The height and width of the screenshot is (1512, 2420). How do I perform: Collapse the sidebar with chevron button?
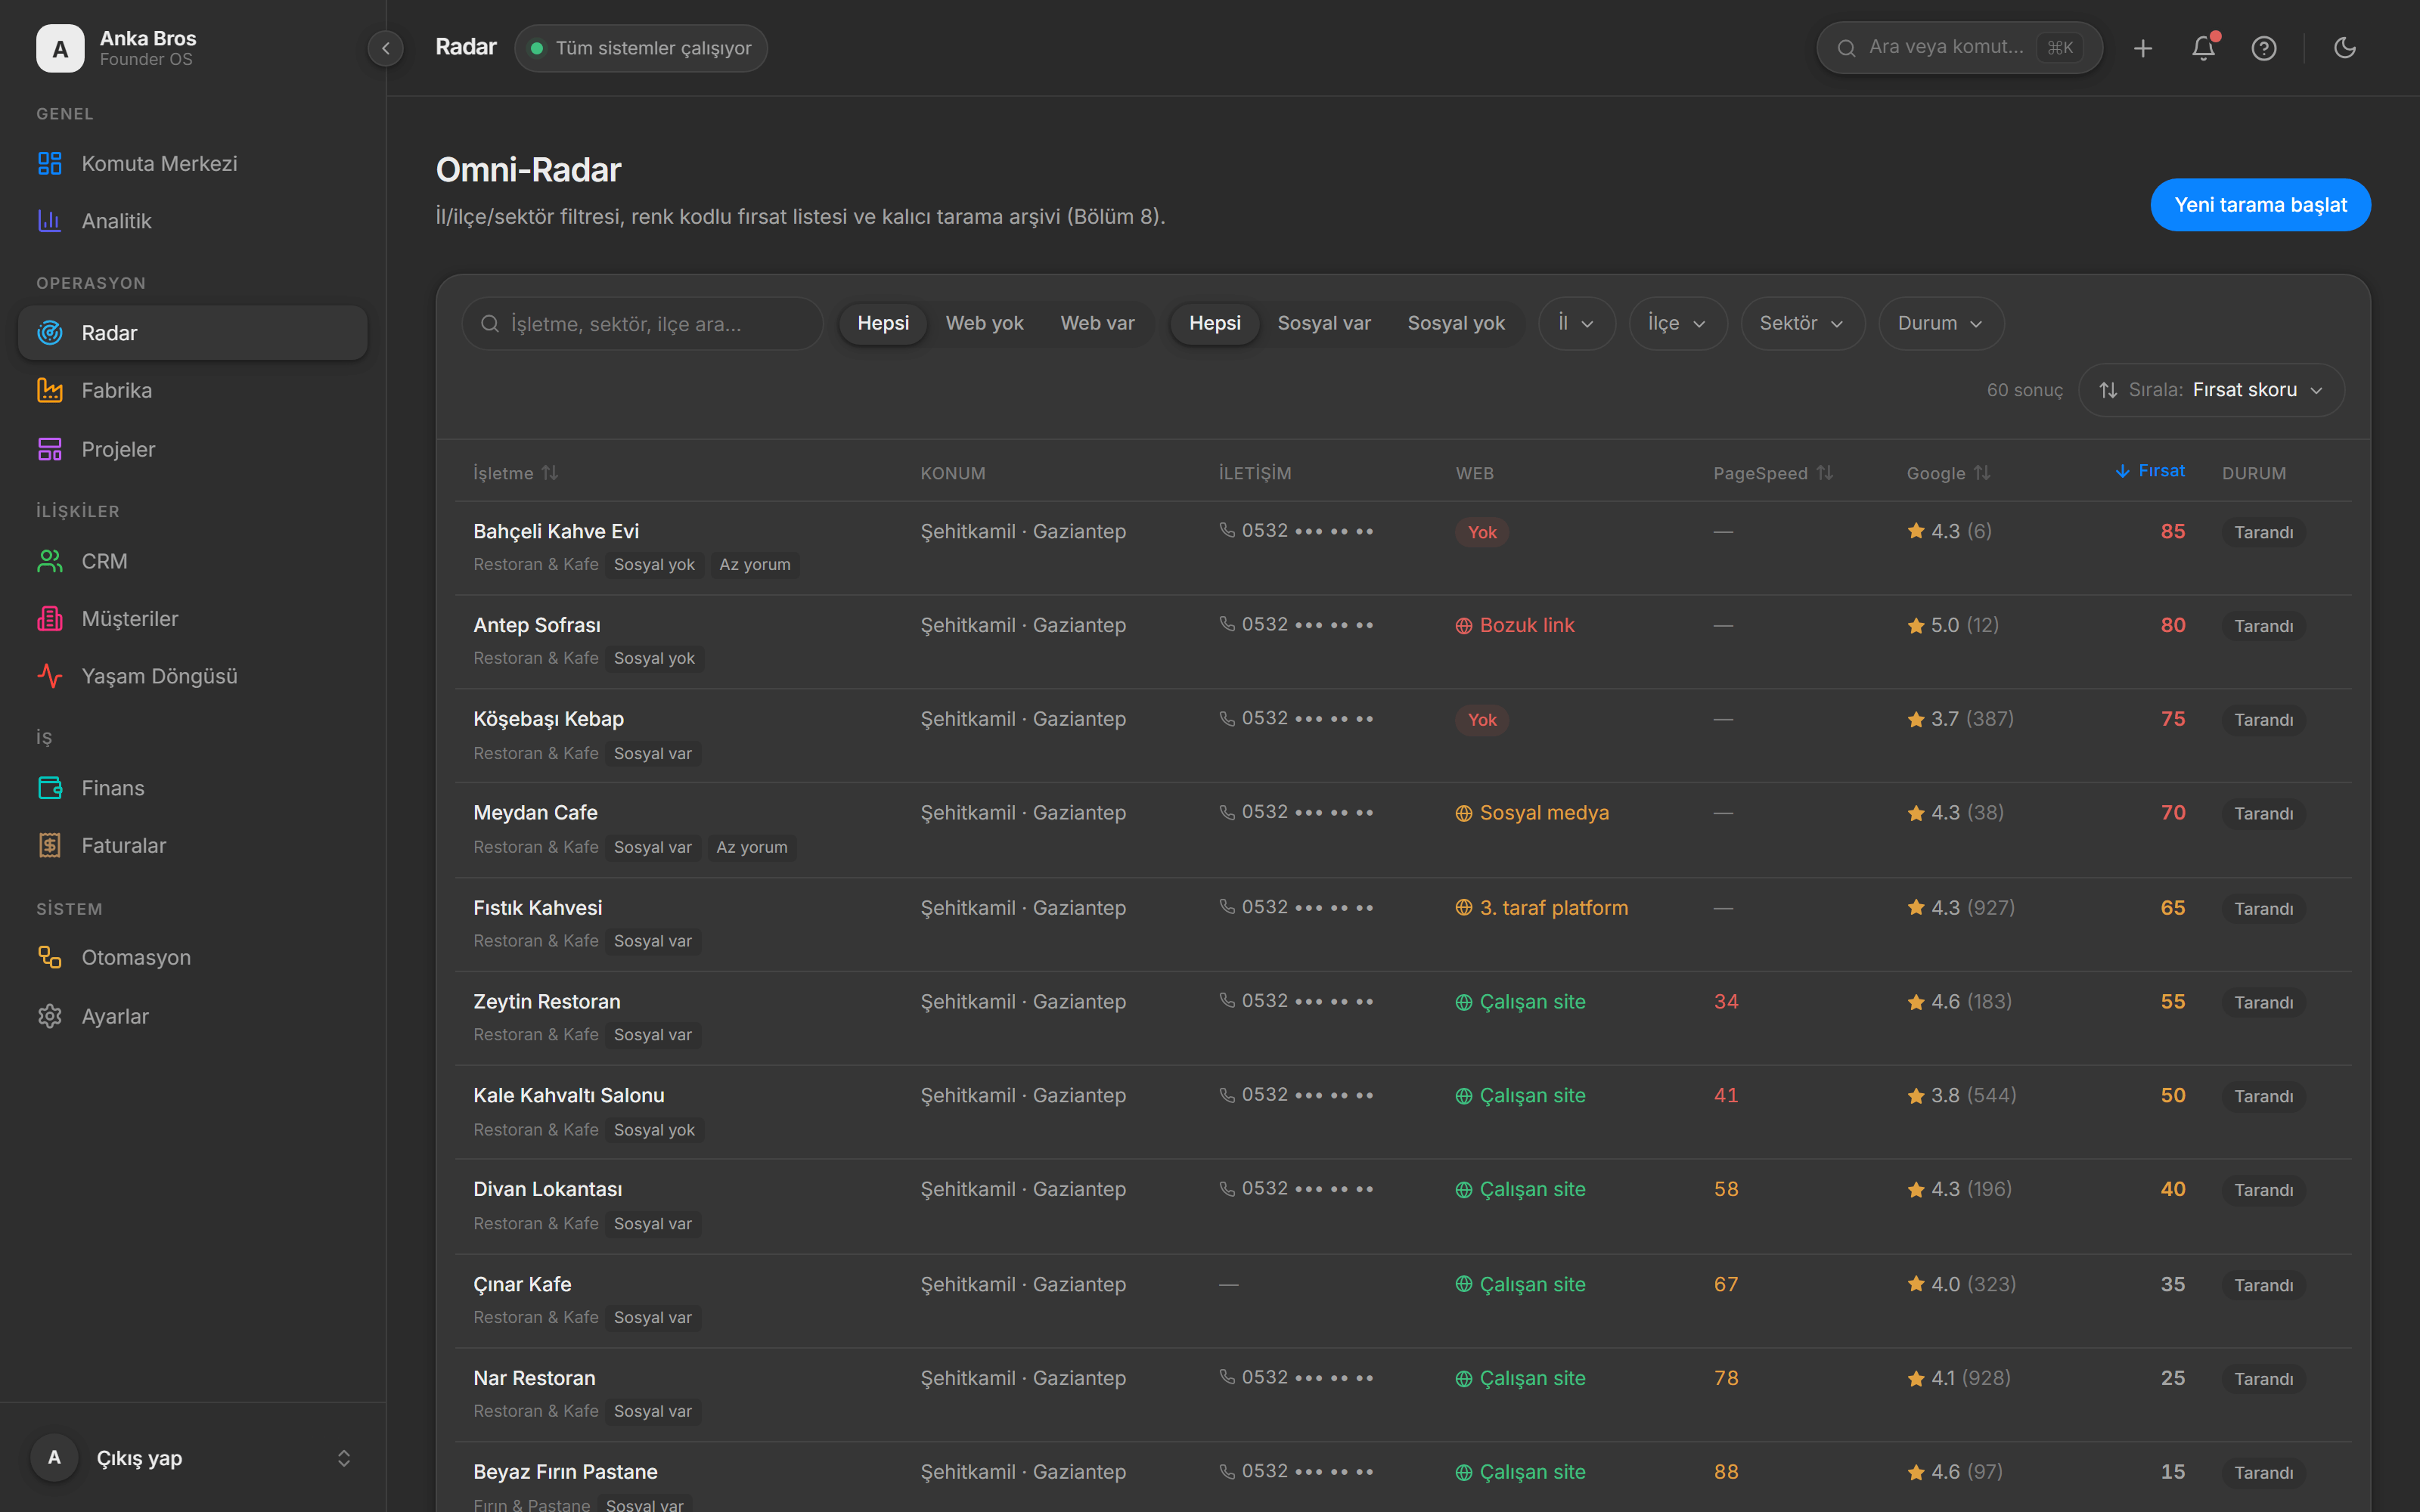click(386, 48)
